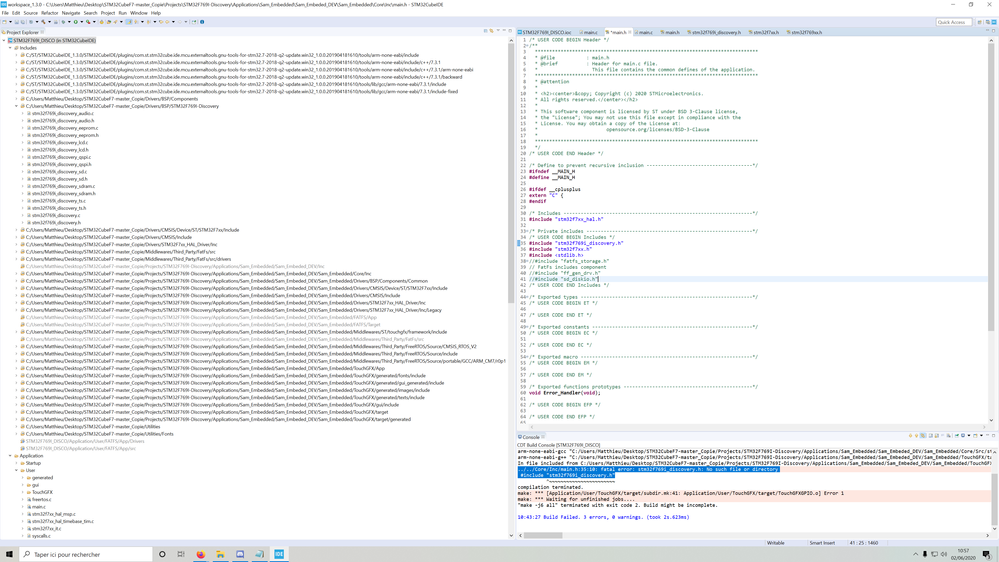Expand the TouchGFX folder under User
Image resolution: width=999 pixels, height=562 pixels.
click(23, 492)
